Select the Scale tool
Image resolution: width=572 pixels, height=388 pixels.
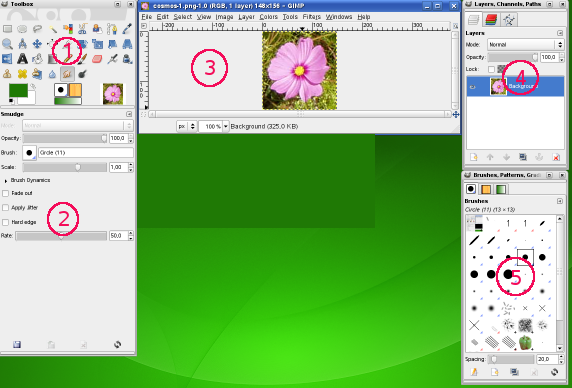pos(97,44)
